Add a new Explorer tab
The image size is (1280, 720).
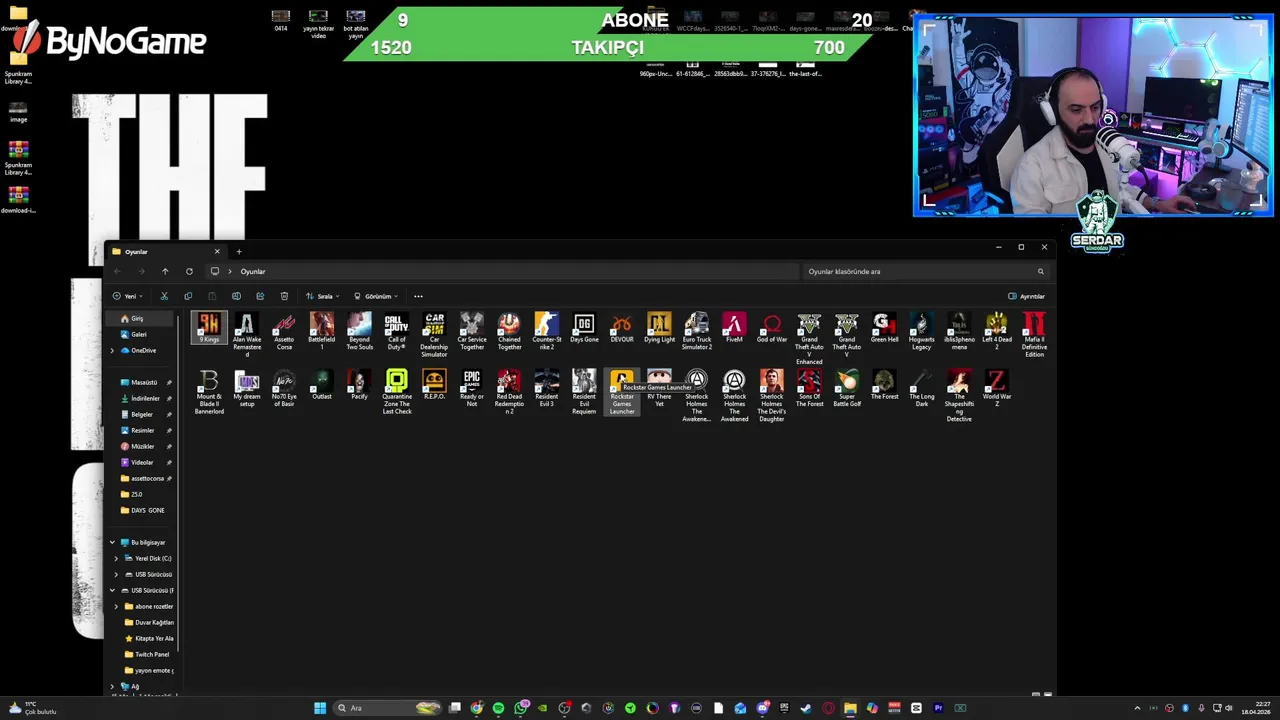[239, 251]
